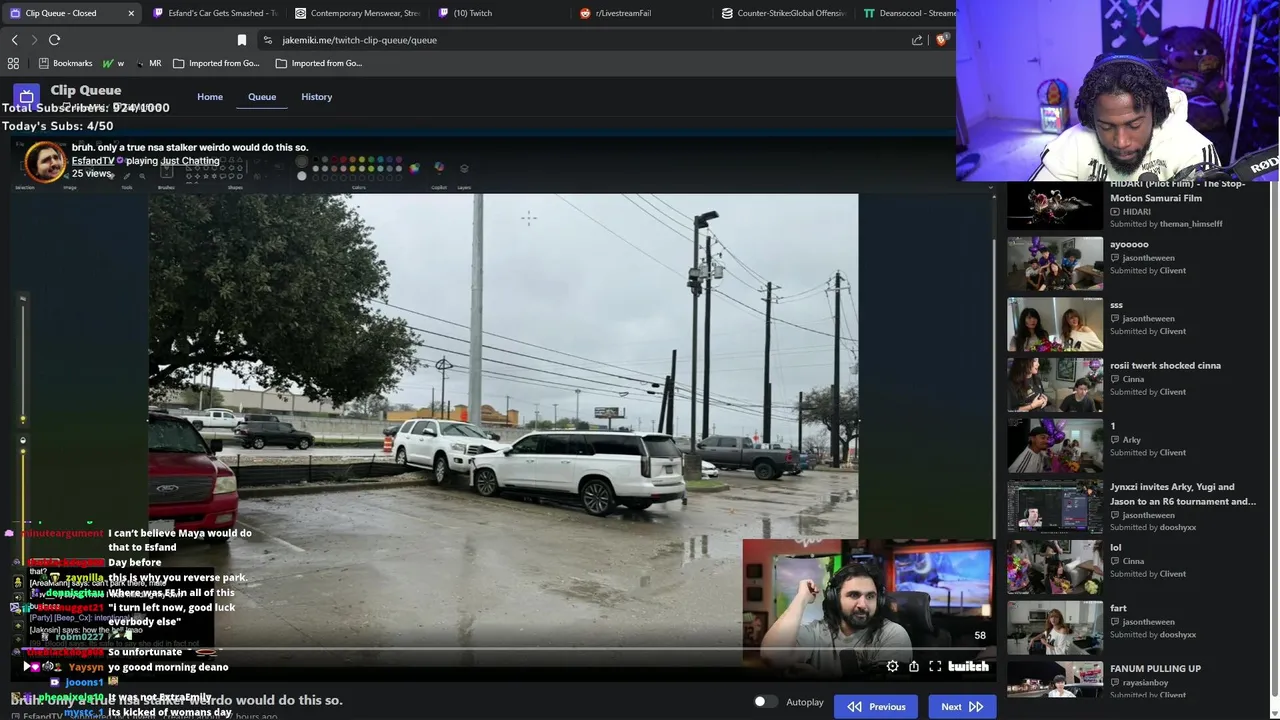Open the 'sss' clip thumbnail

pyautogui.click(x=1054, y=324)
